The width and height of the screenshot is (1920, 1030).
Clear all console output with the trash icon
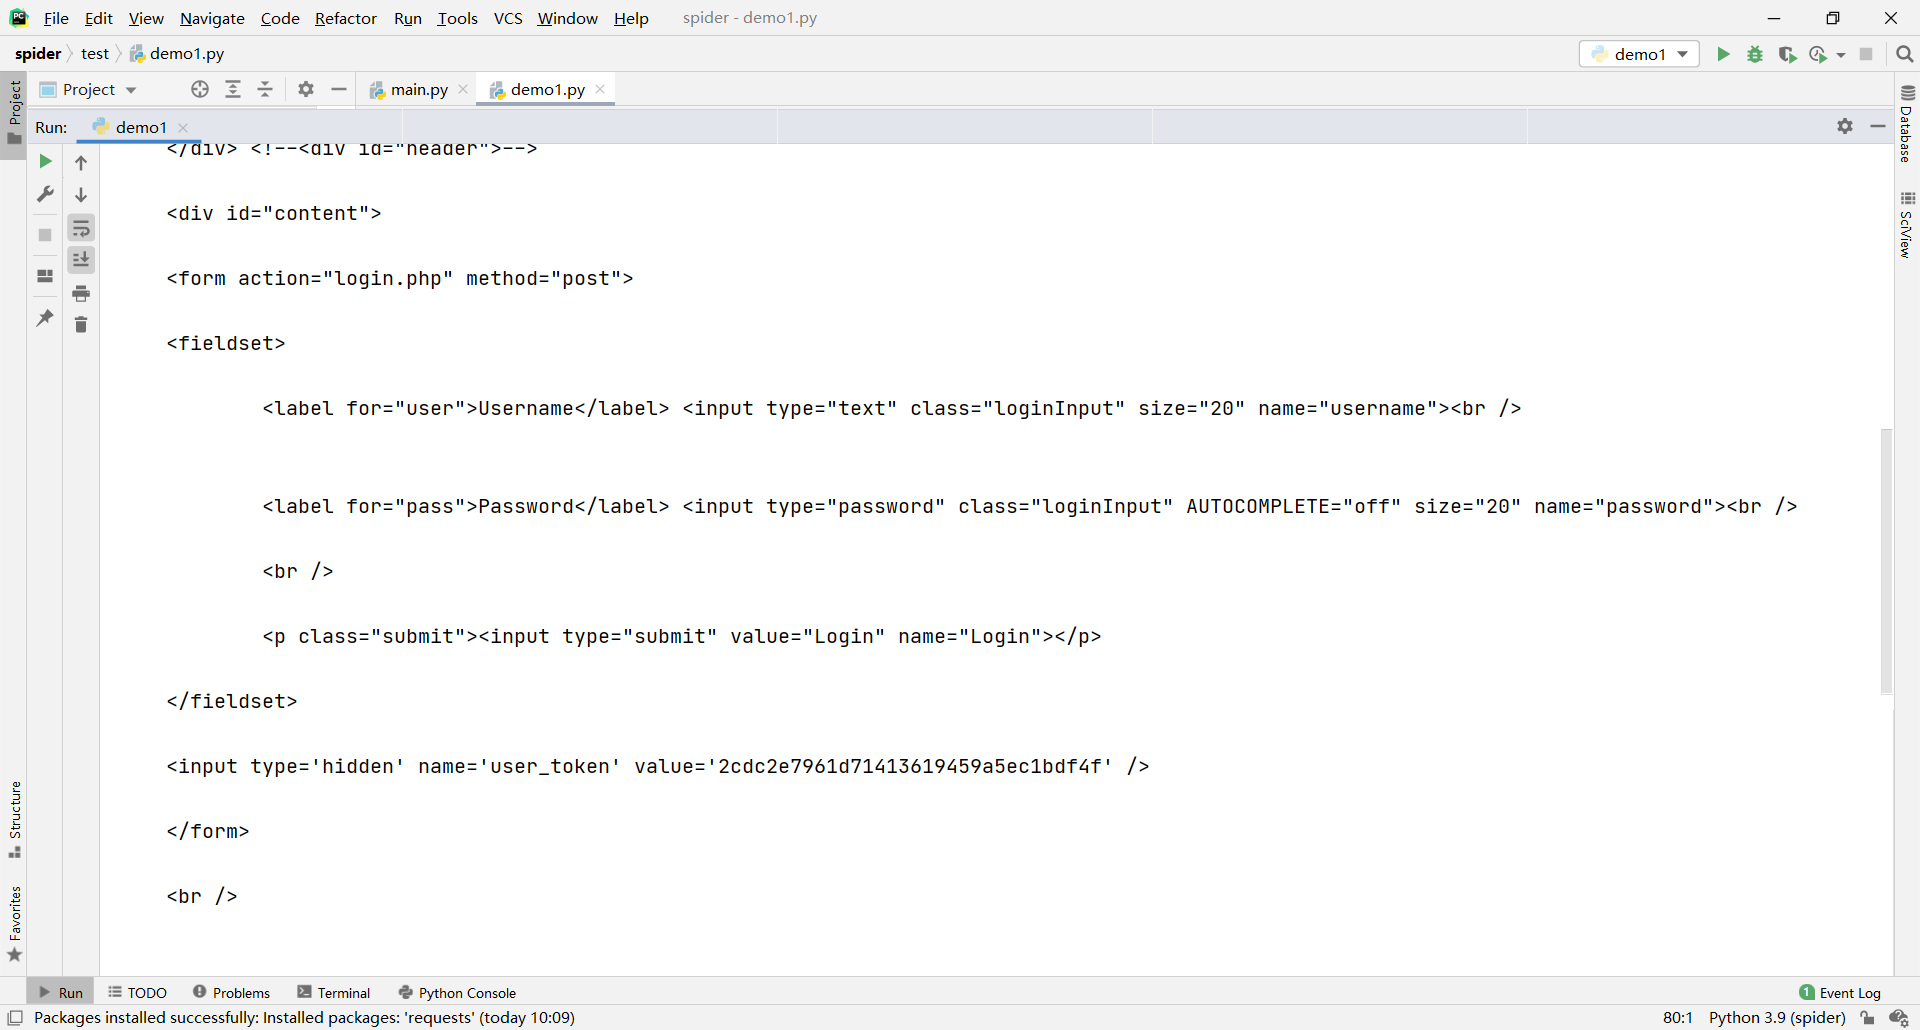point(81,325)
